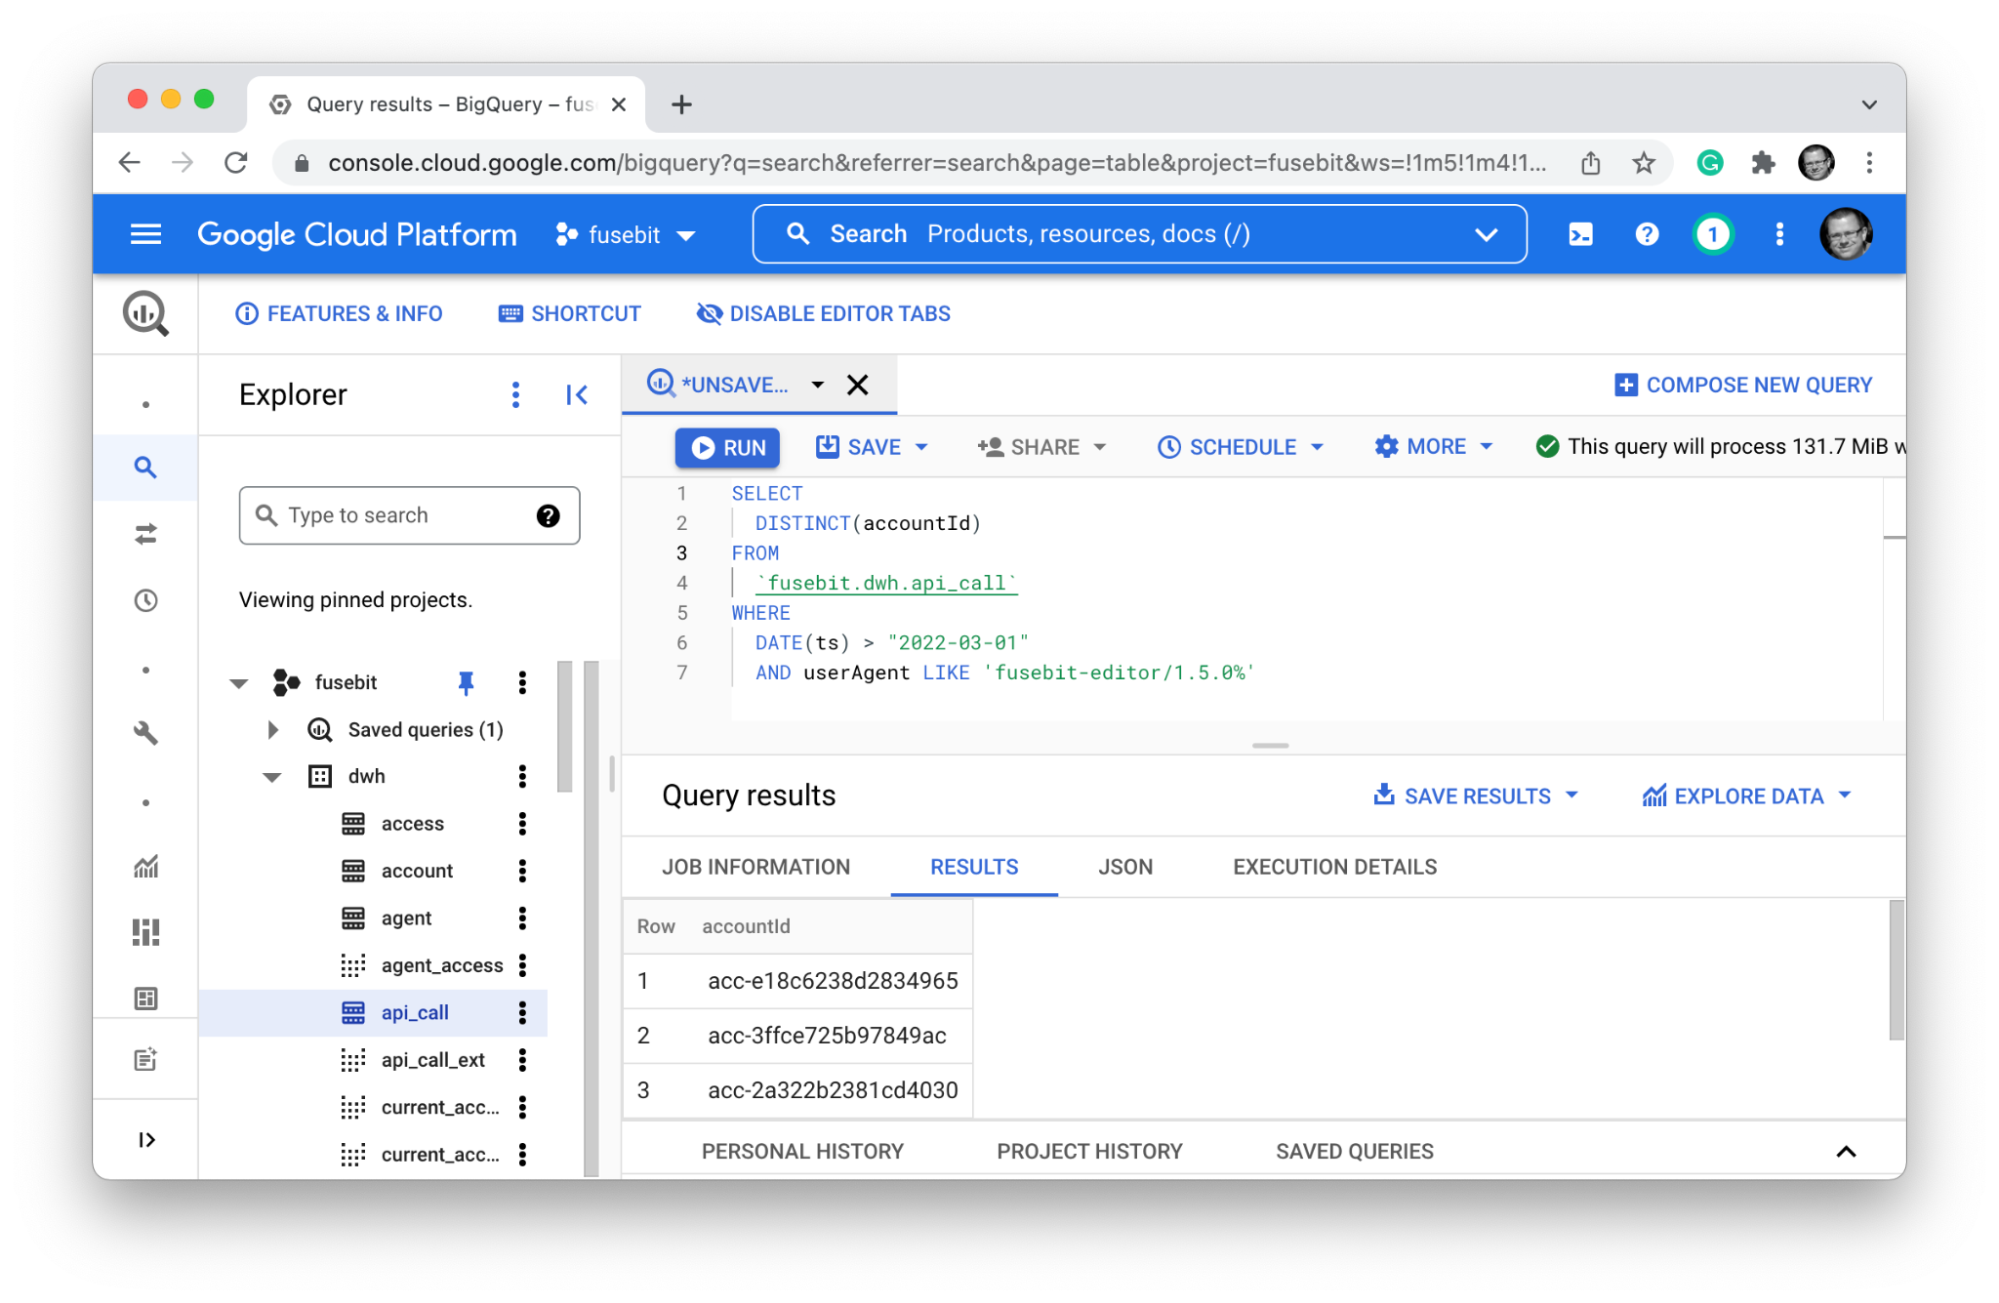Screen dimensions: 1999x1303
Task: Expand Saved queries (1) node
Action: click(x=272, y=729)
